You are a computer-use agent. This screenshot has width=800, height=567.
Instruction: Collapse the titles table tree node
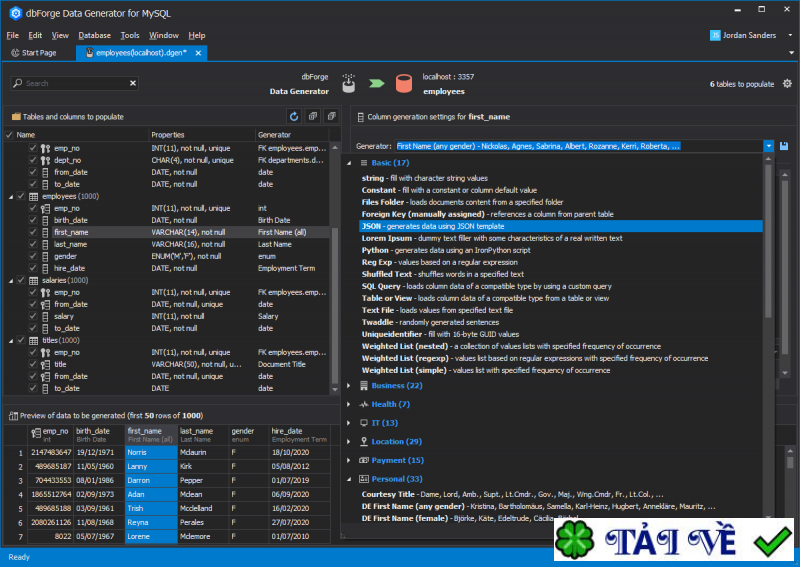click(9, 340)
